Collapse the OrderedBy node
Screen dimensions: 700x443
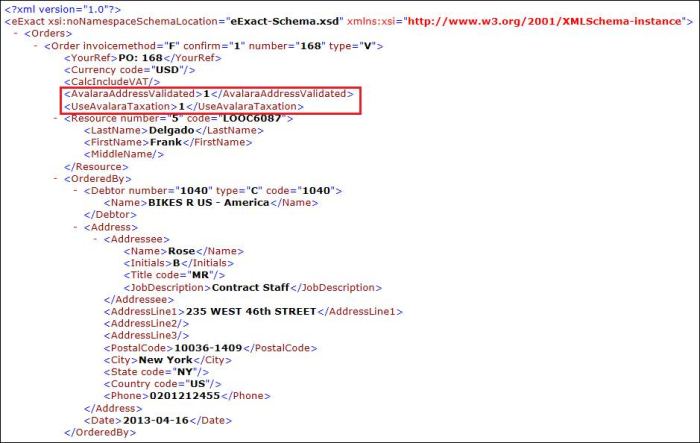point(55,179)
